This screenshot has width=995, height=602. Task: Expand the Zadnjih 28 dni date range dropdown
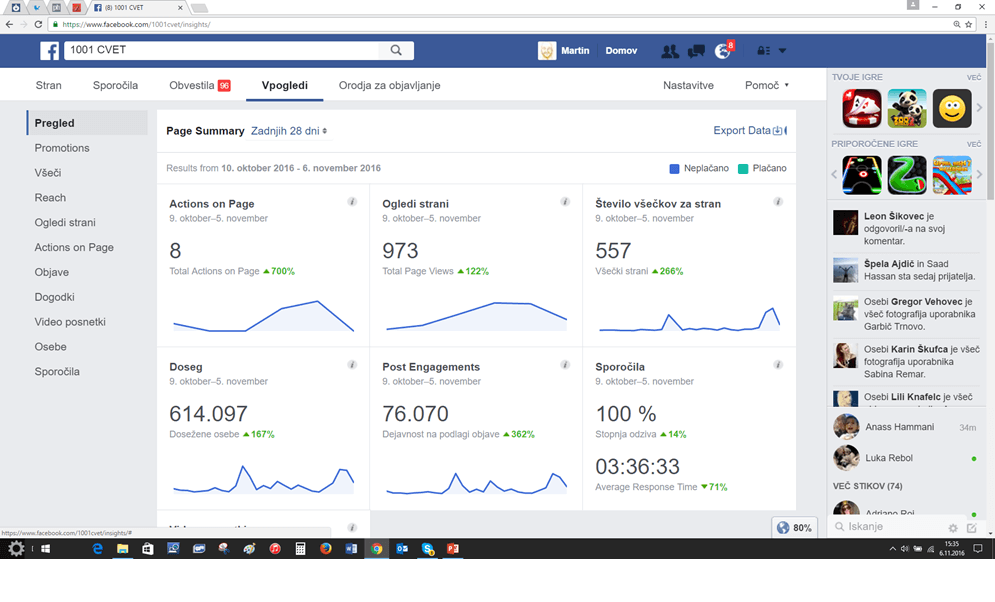289,131
